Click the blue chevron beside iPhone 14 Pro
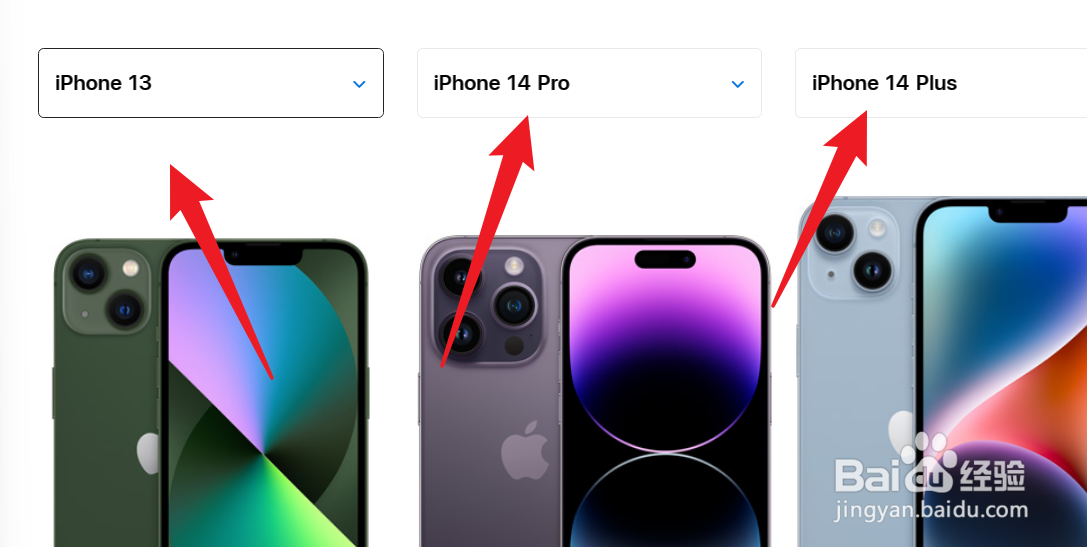The height and width of the screenshot is (547, 1087). pos(738,84)
